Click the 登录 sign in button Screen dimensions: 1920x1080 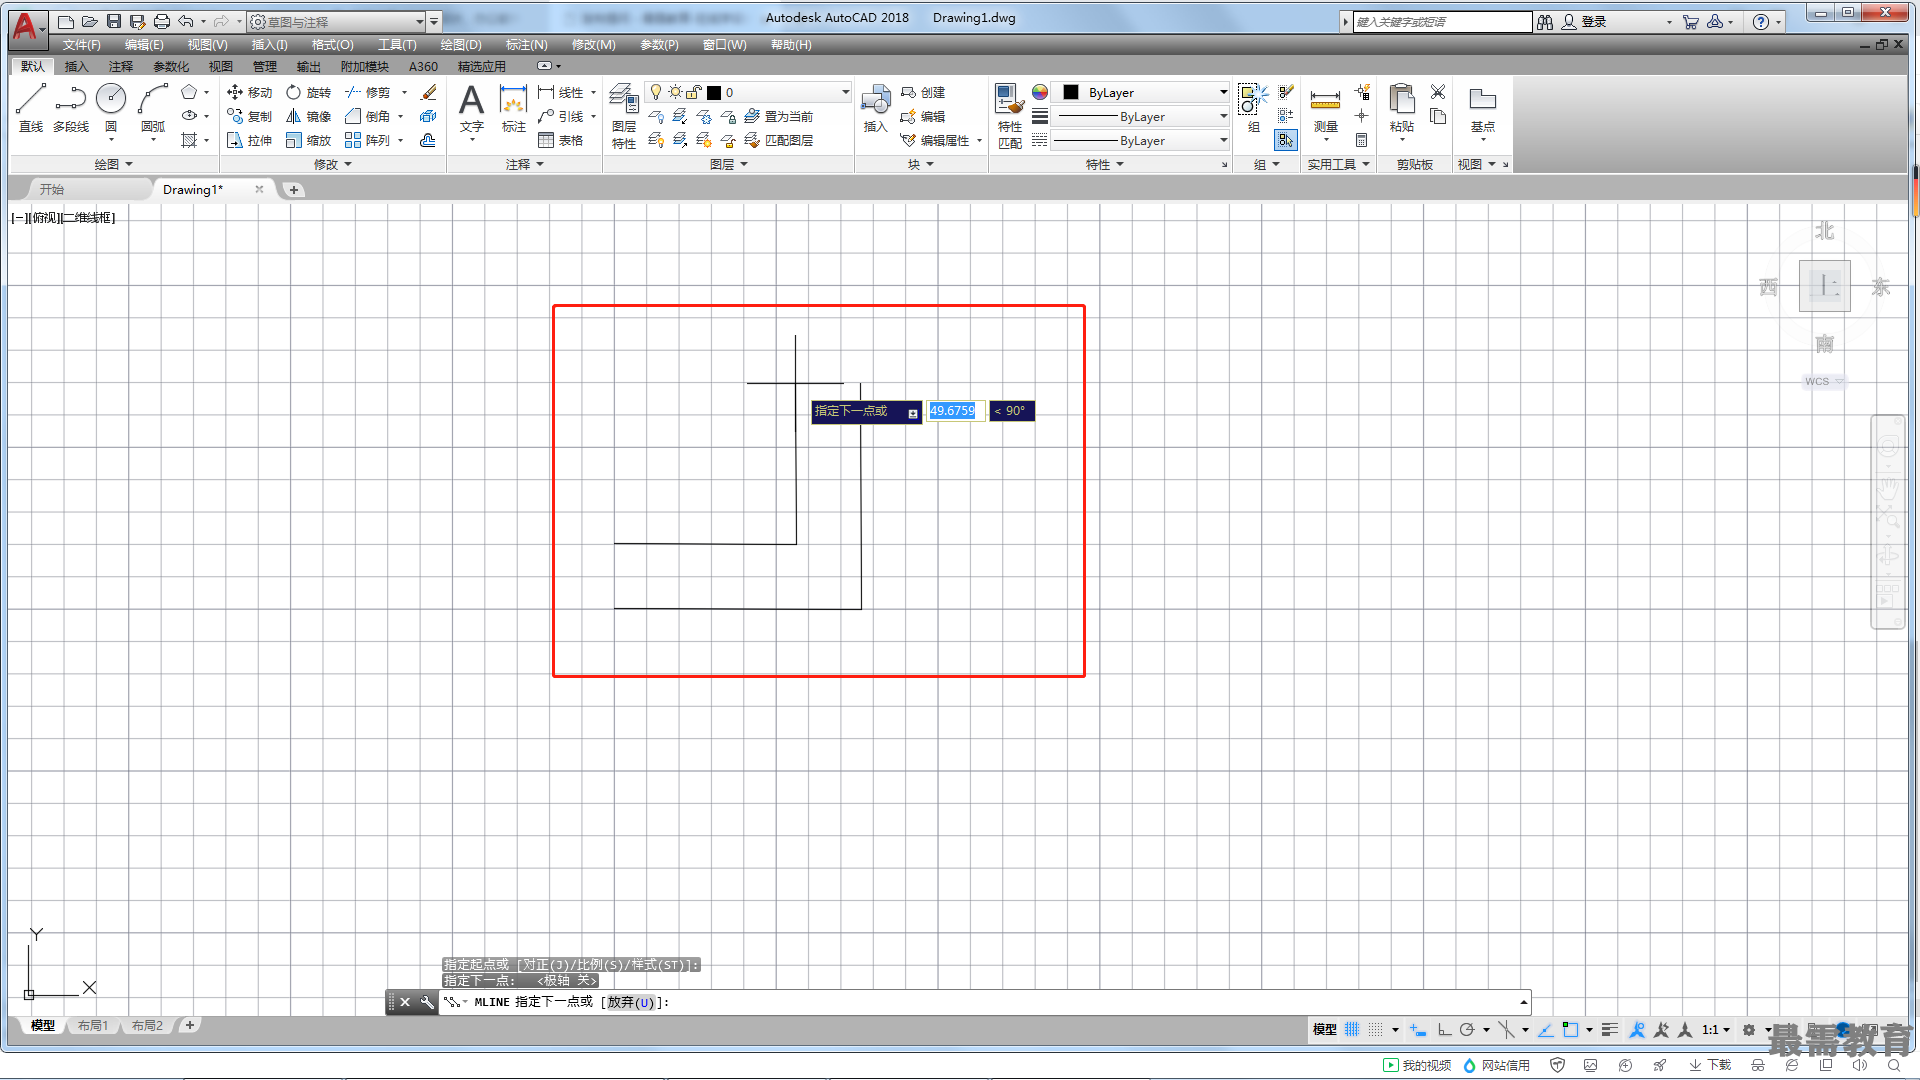(x=1585, y=21)
